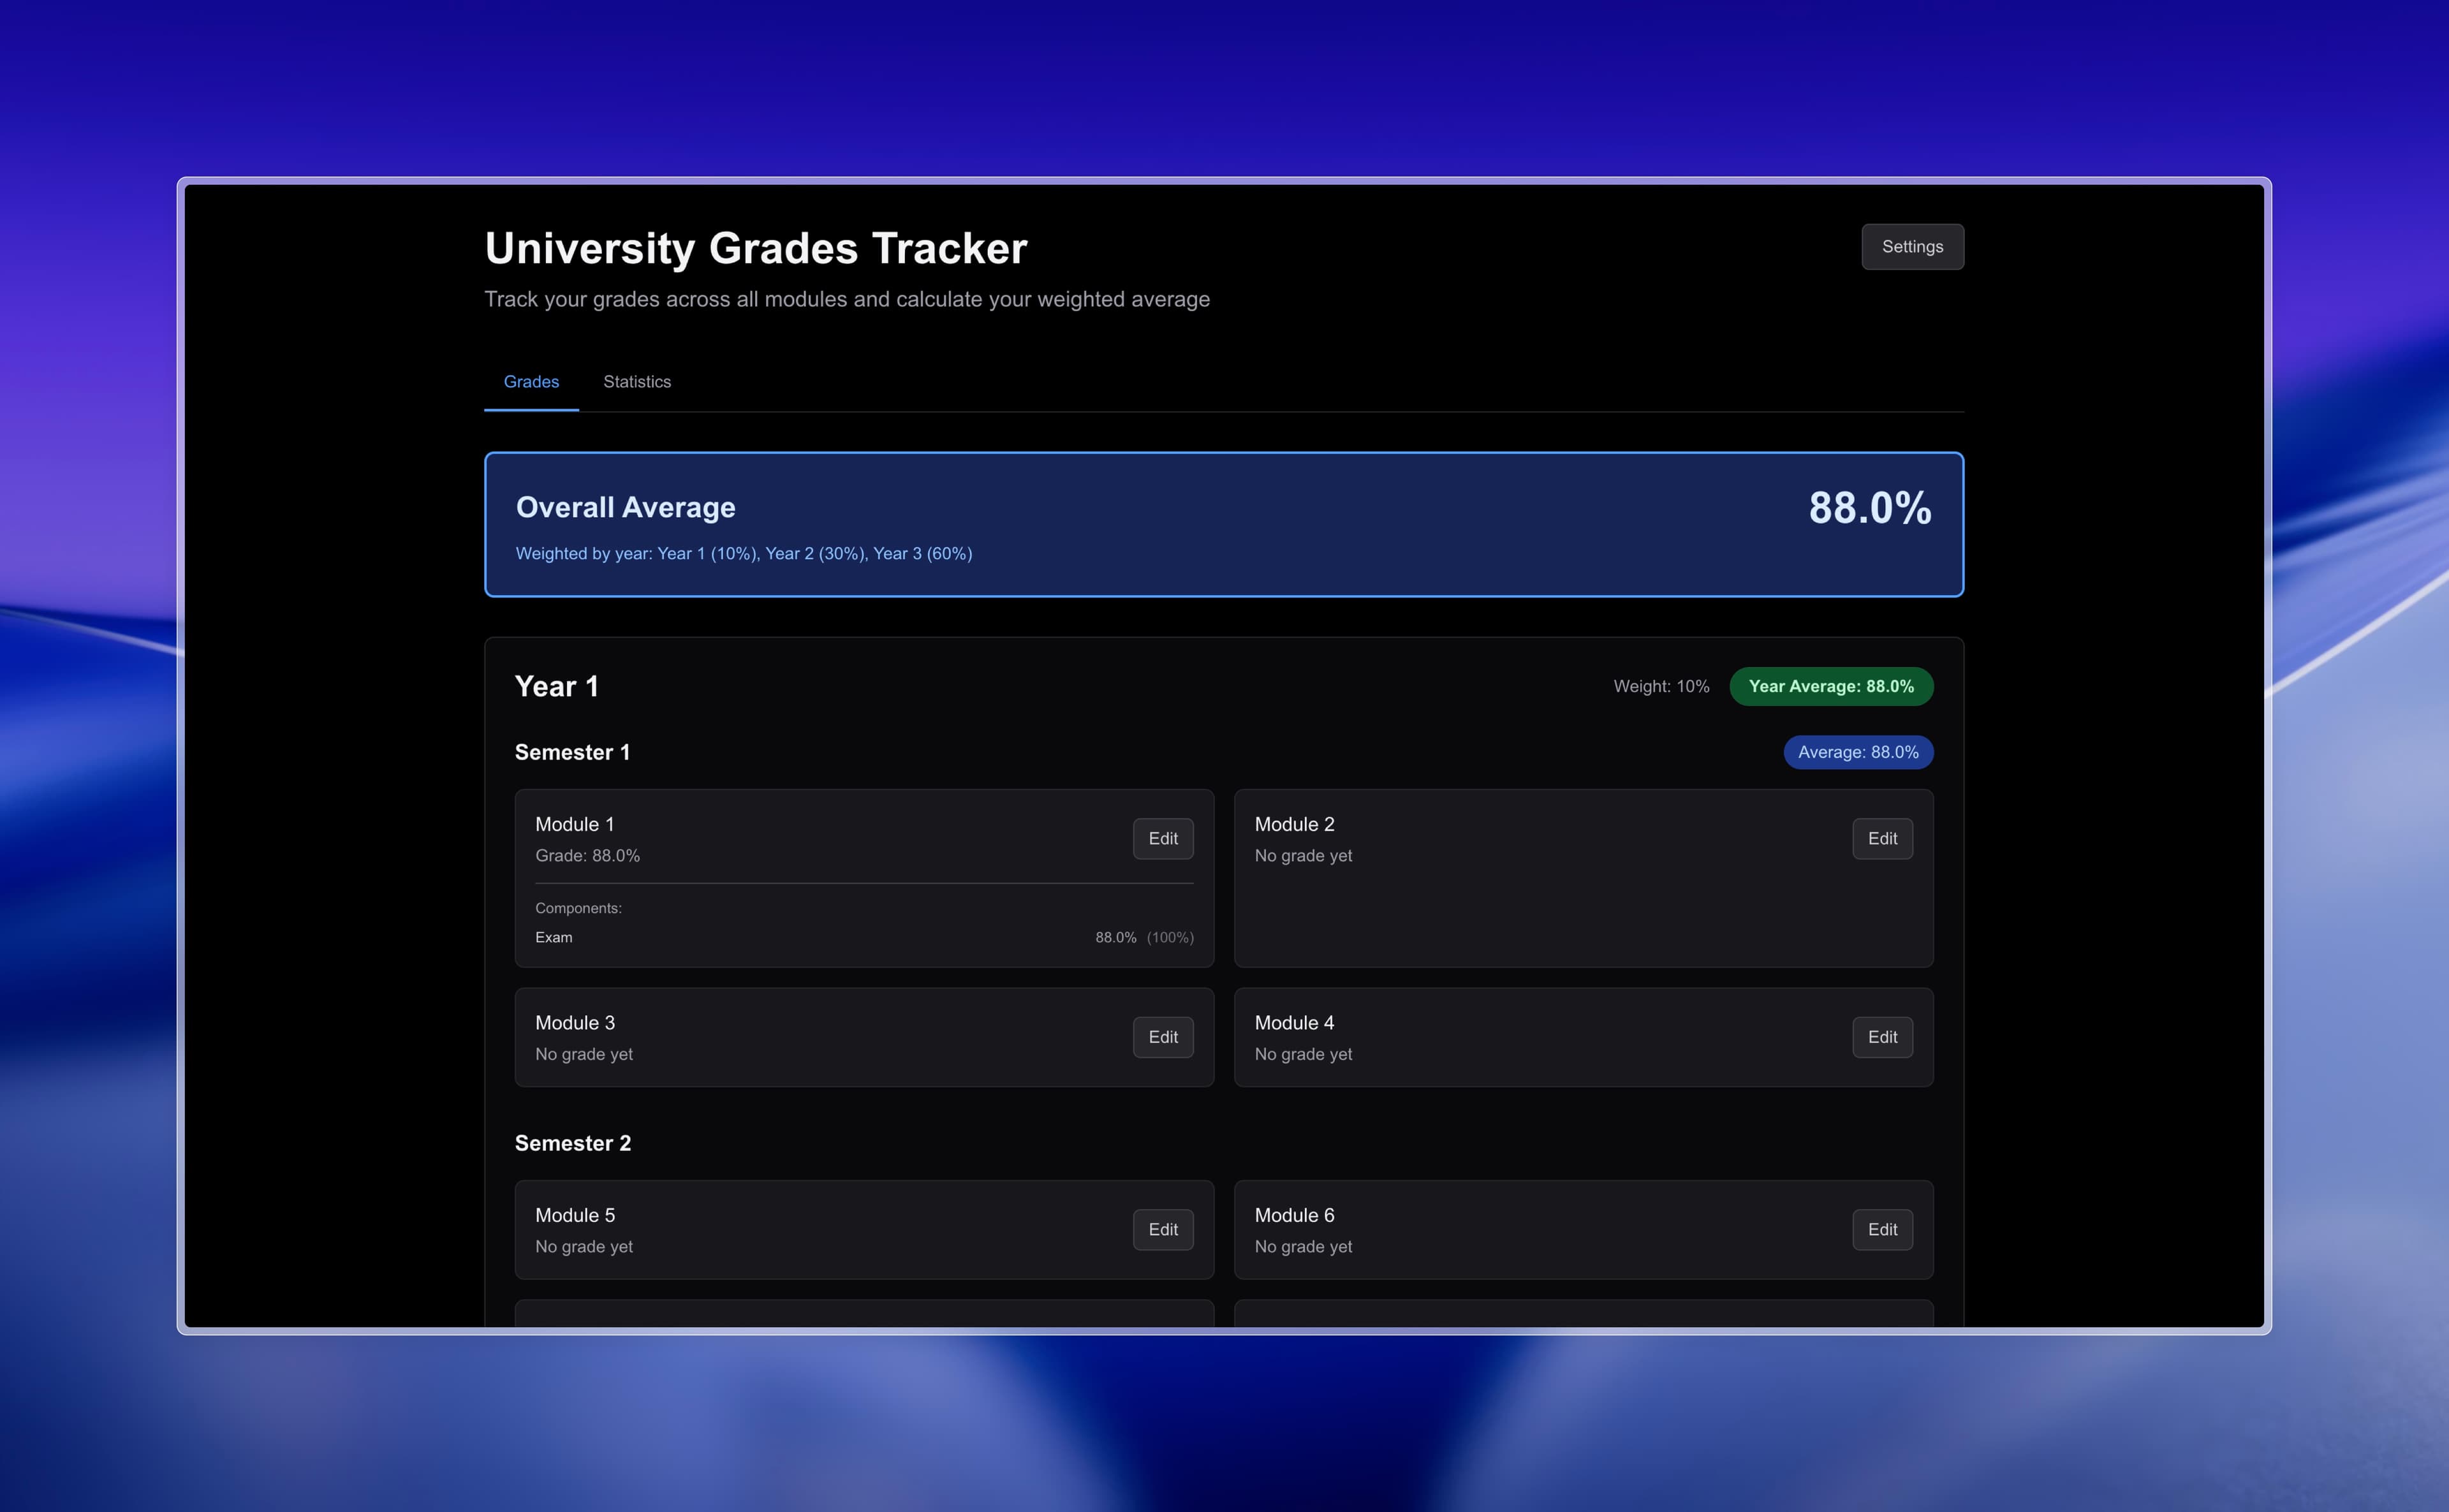2449x1512 pixels.
Task: Click the Year 1 heading
Action: pyautogui.click(x=556, y=687)
